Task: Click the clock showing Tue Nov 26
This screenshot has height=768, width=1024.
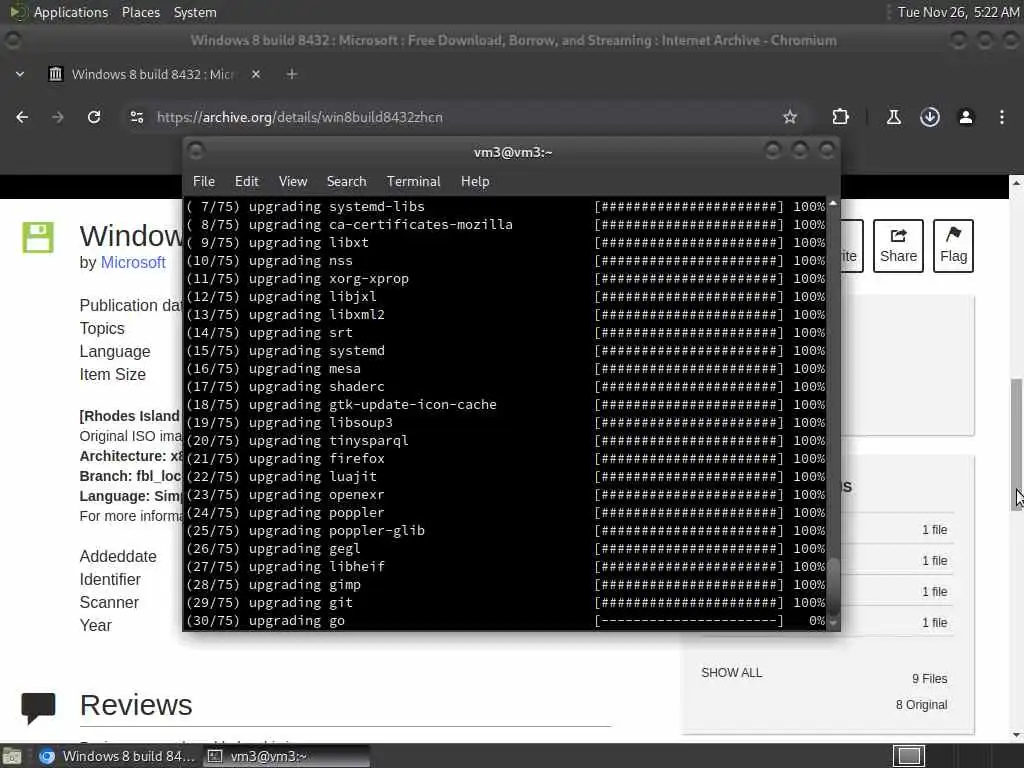Action: pyautogui.click(x=958, y=12)
